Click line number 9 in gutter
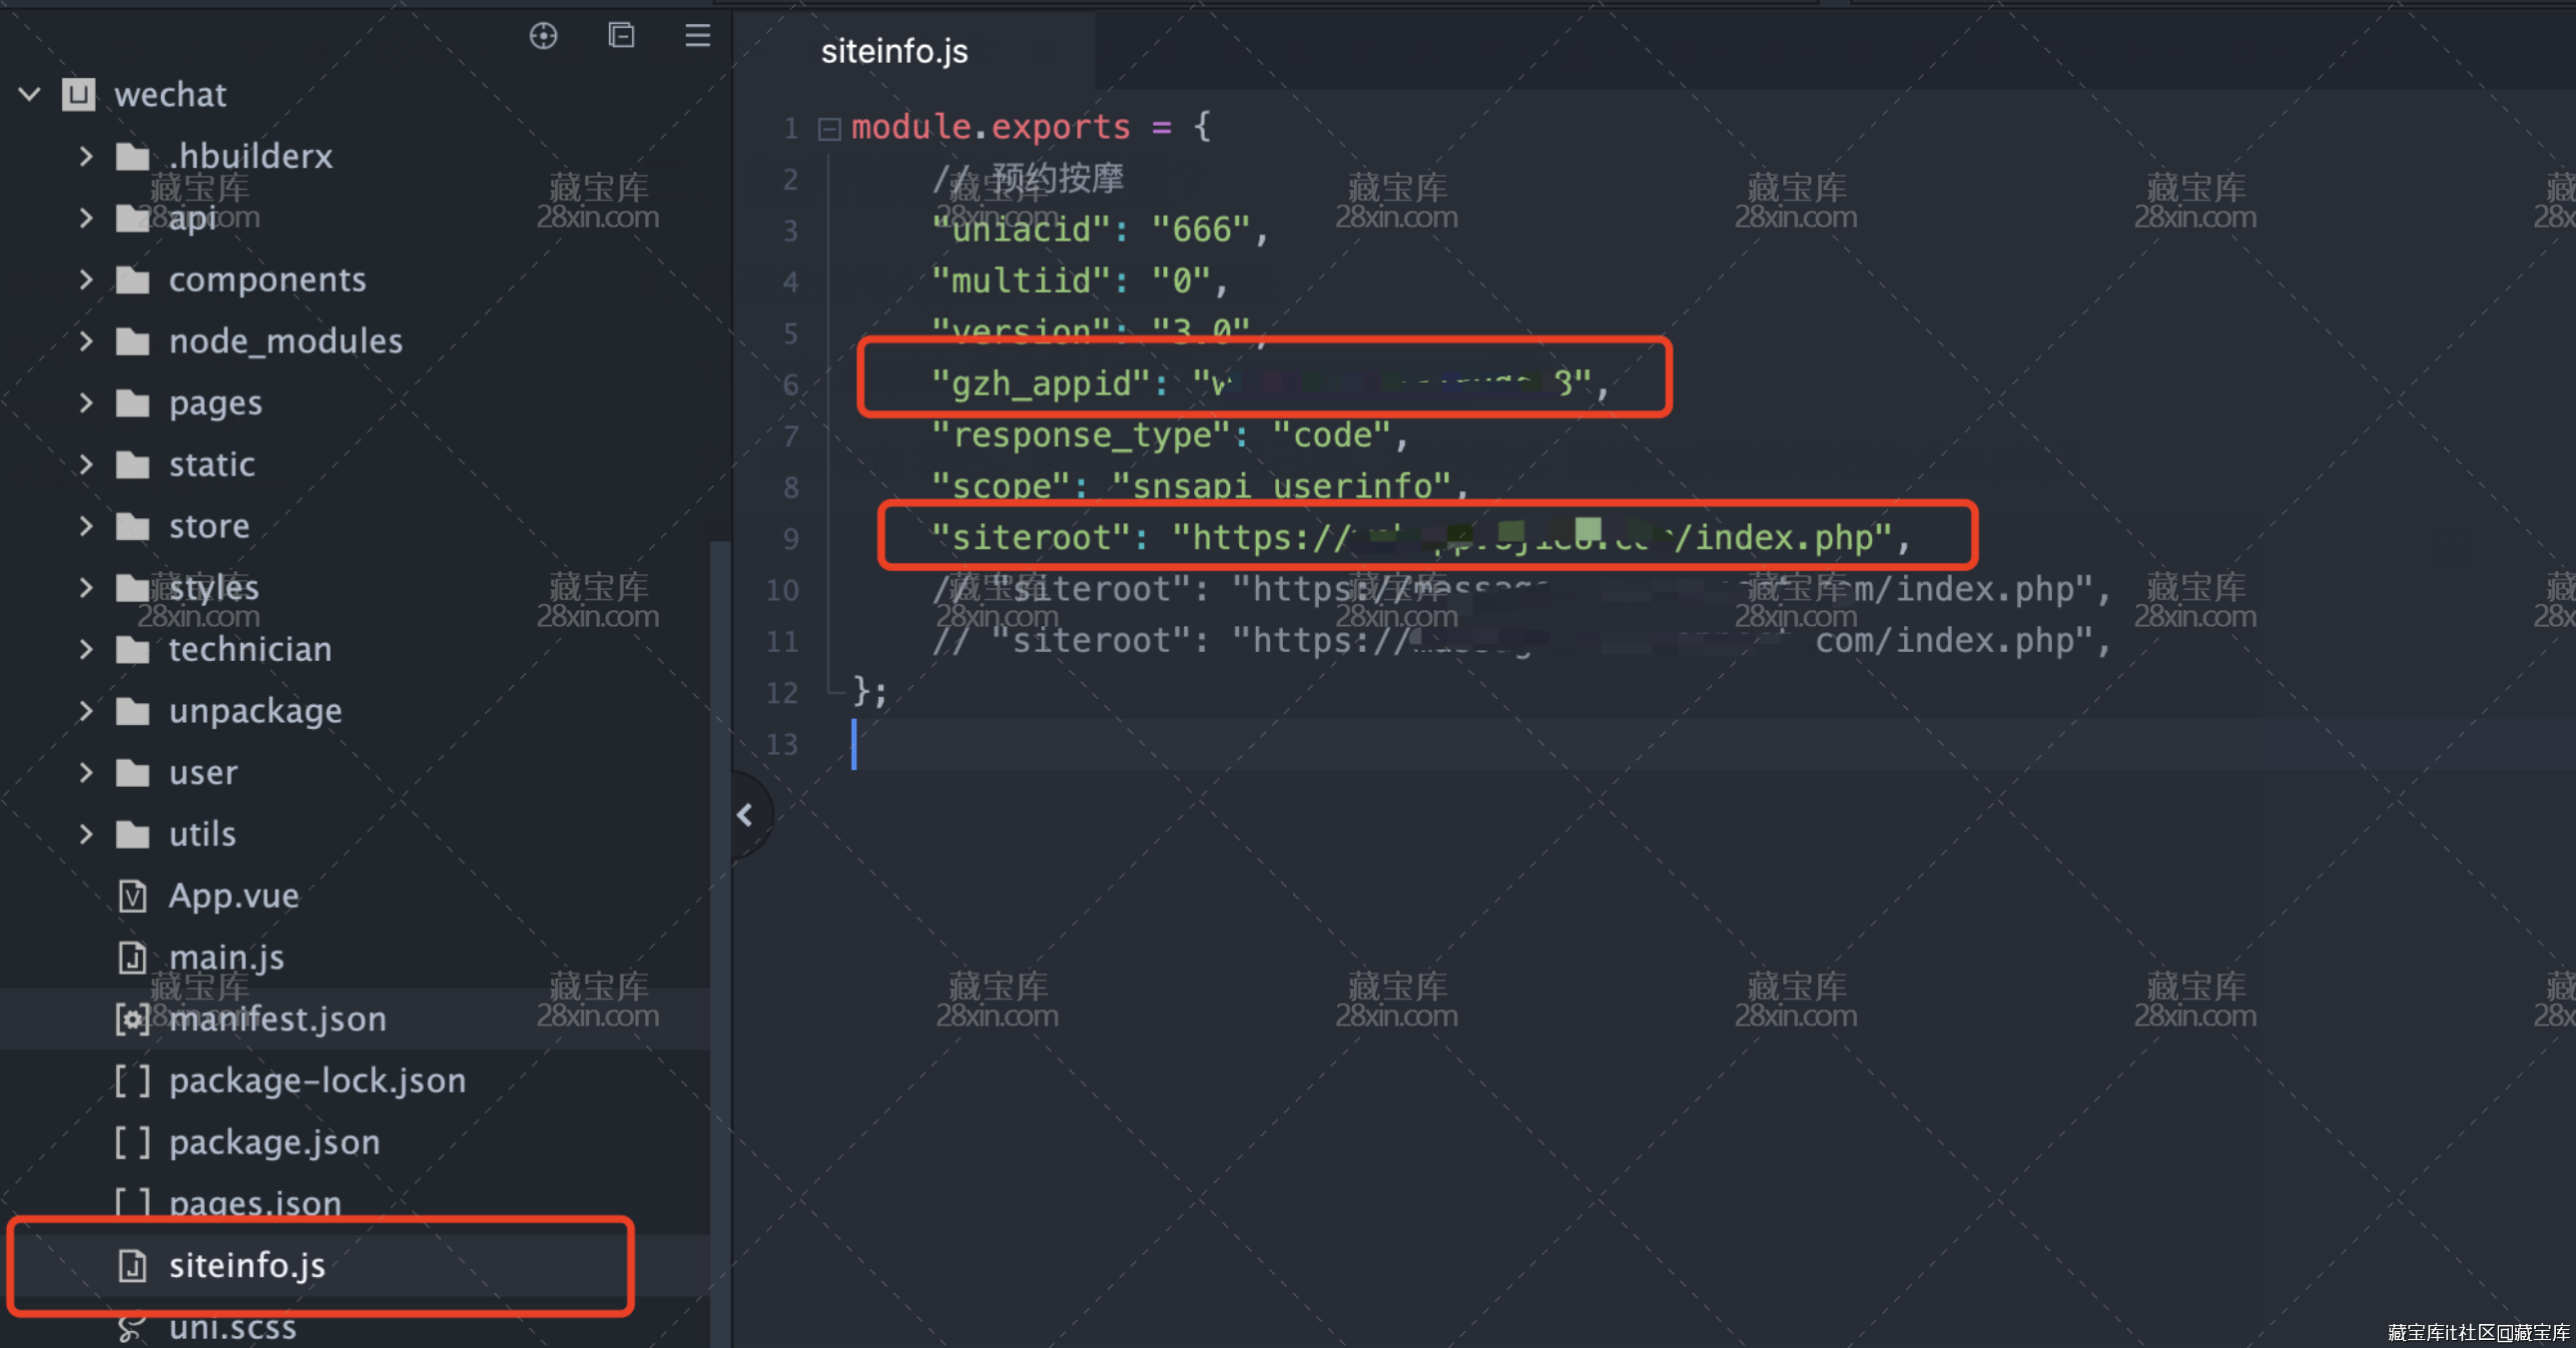The width and height of the screenshot is (2576, 1348). tap(790, 539)
